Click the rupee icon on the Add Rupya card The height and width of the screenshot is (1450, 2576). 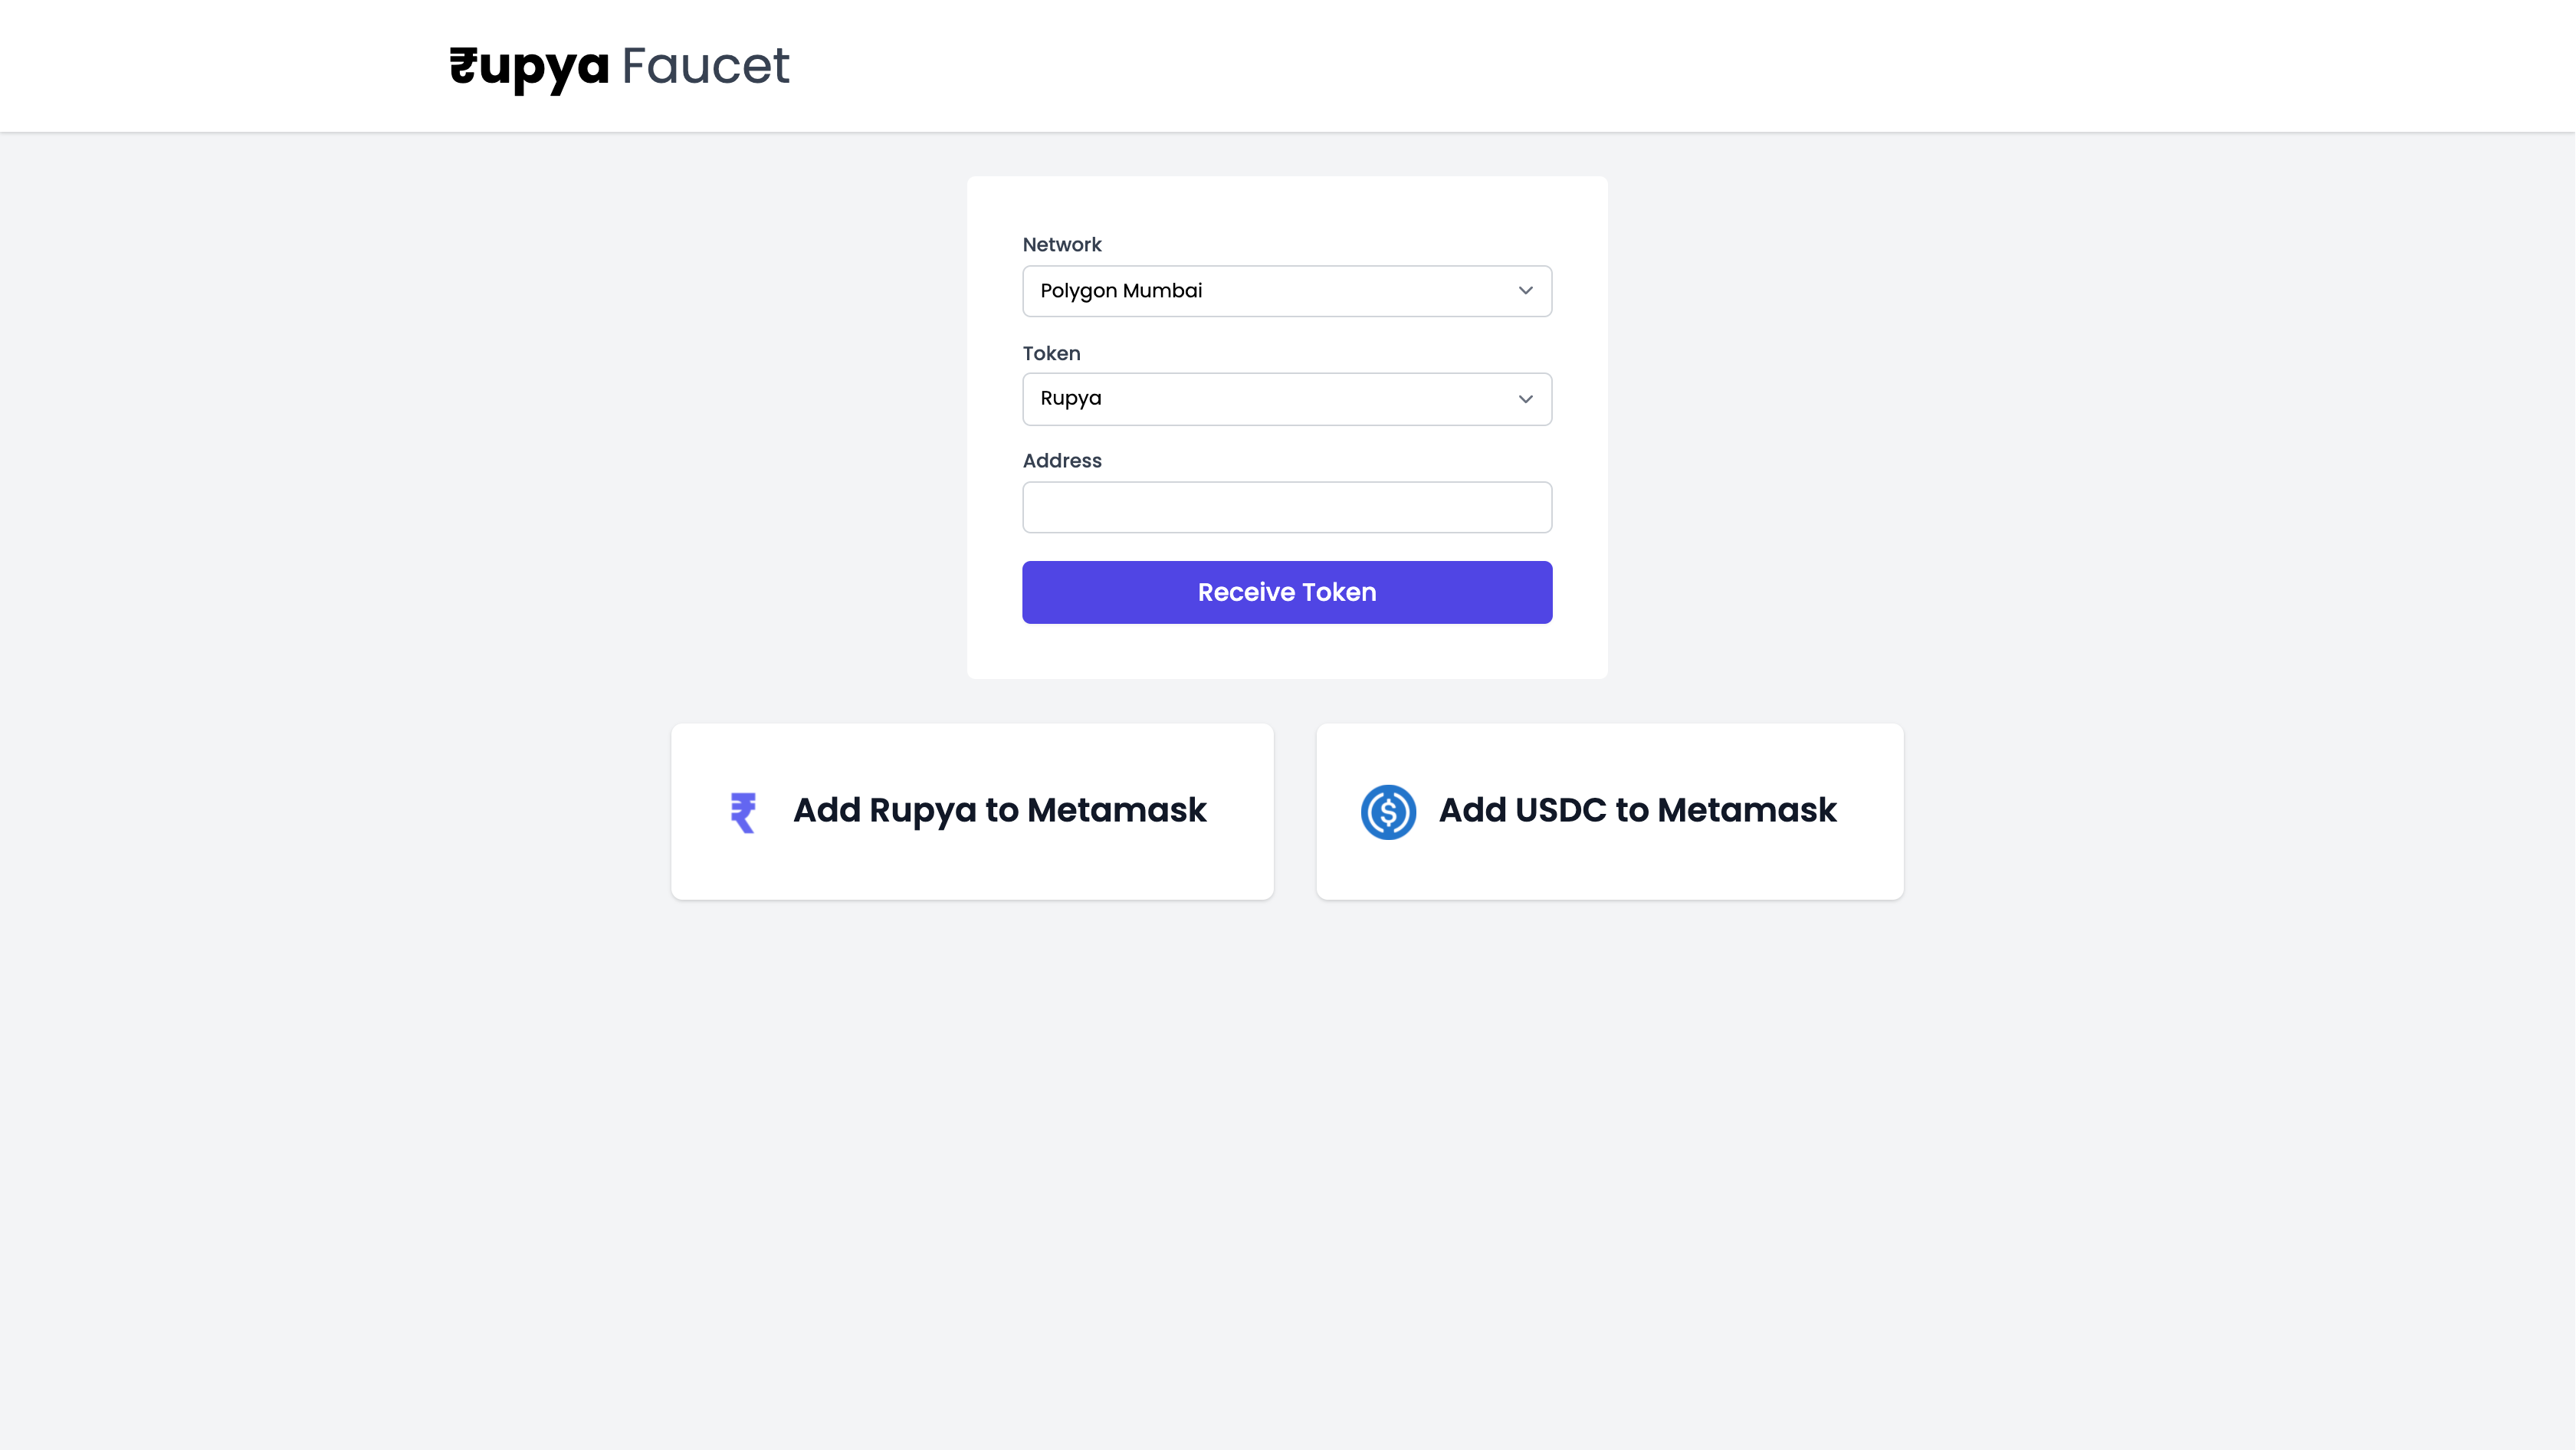pyautogui.click(x=743, y=811)
